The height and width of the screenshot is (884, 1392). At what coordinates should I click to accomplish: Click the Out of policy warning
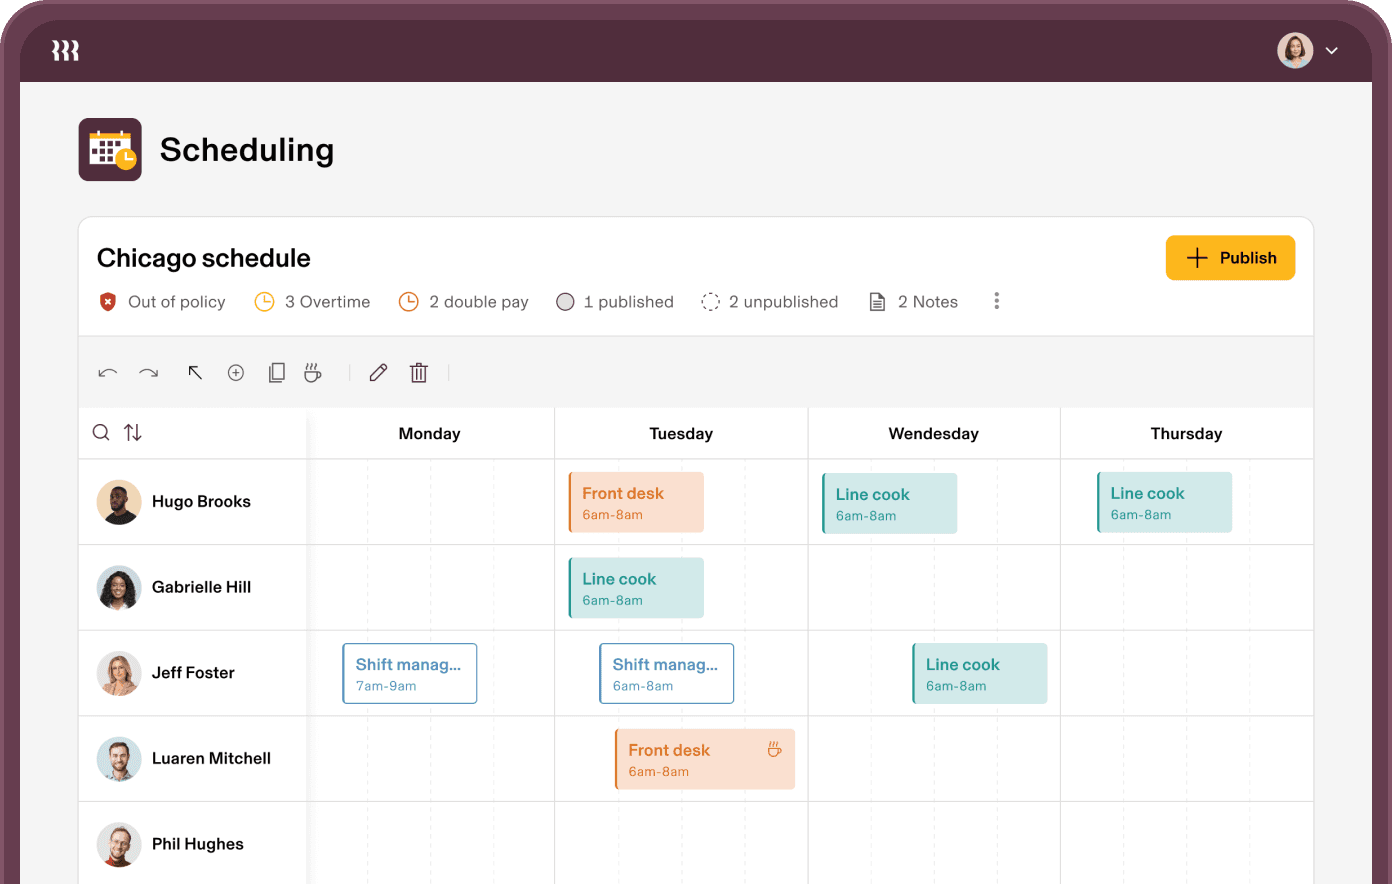[162, 302]
